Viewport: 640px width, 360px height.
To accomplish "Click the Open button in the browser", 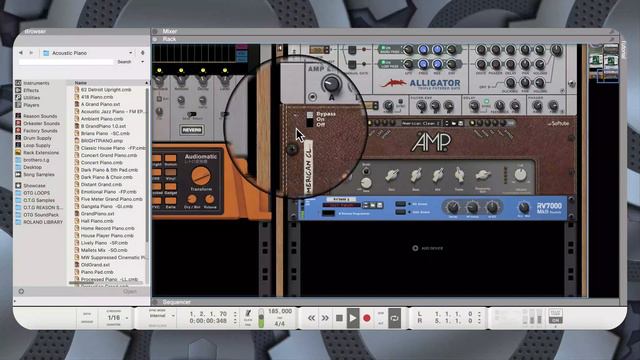I will (x=130, y=291).
